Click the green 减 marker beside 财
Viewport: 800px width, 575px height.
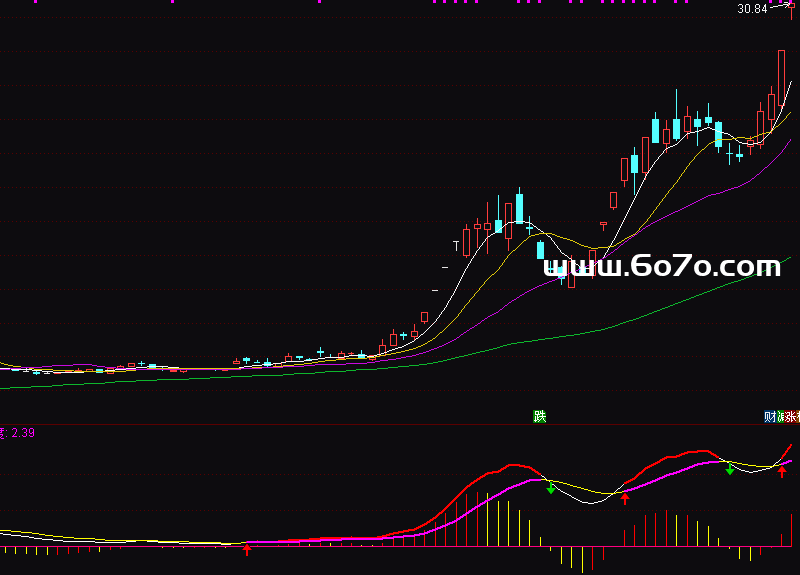pos(780,416)
